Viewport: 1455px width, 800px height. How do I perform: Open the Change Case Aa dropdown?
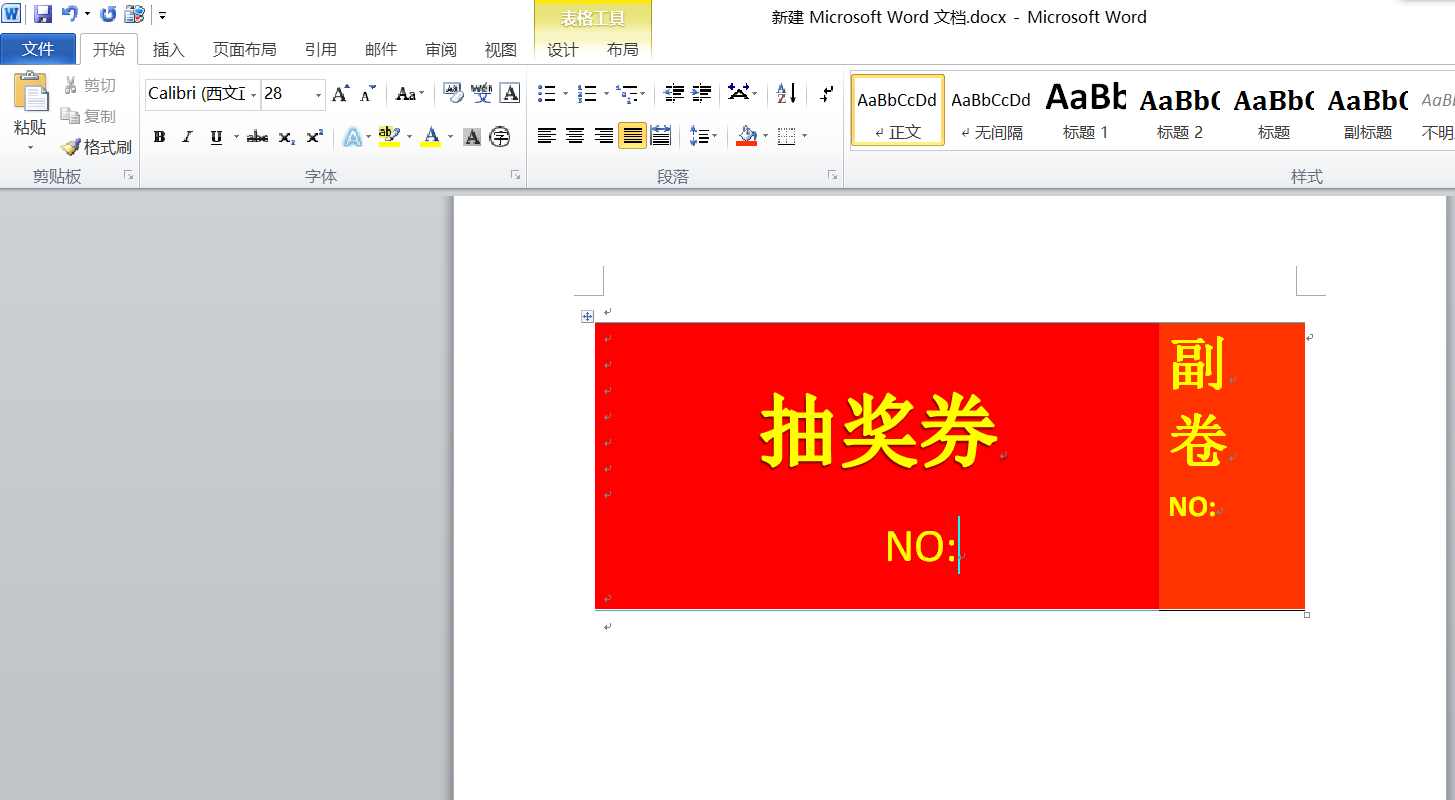[410, 94]
